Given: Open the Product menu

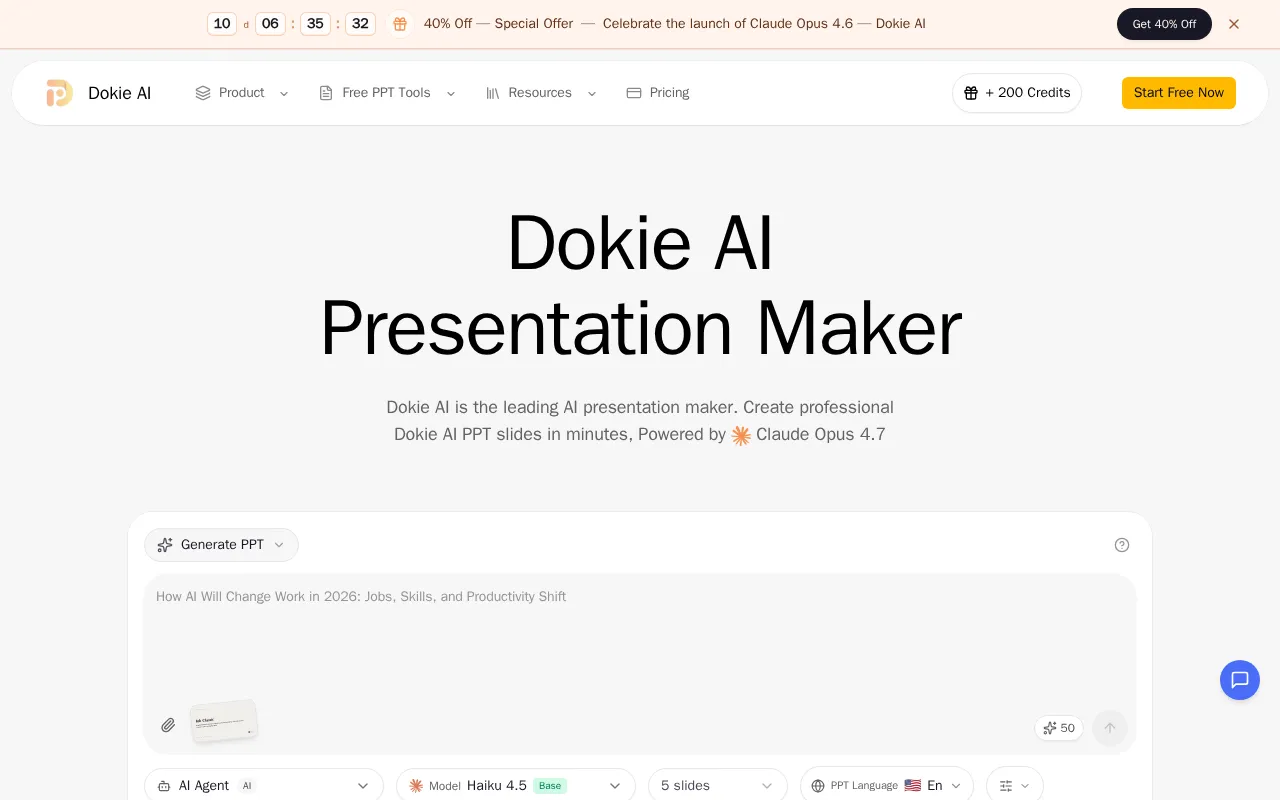Looking at the screenshot, I should coord(242,93).
